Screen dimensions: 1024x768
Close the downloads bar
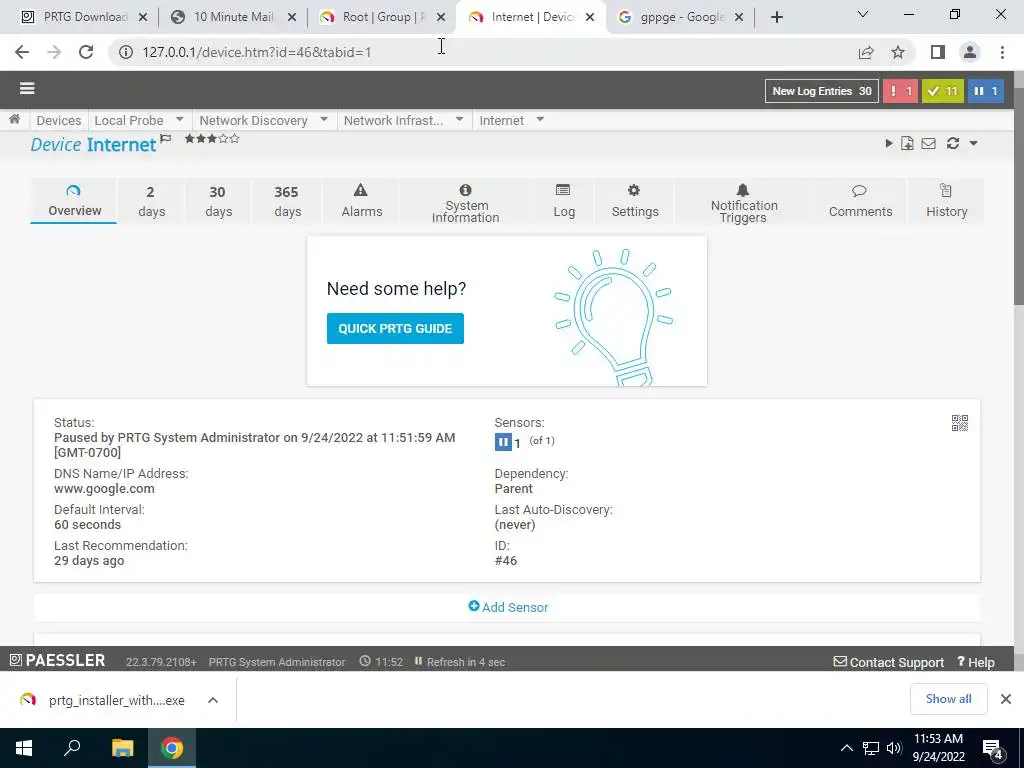(x=1006, y=699)
